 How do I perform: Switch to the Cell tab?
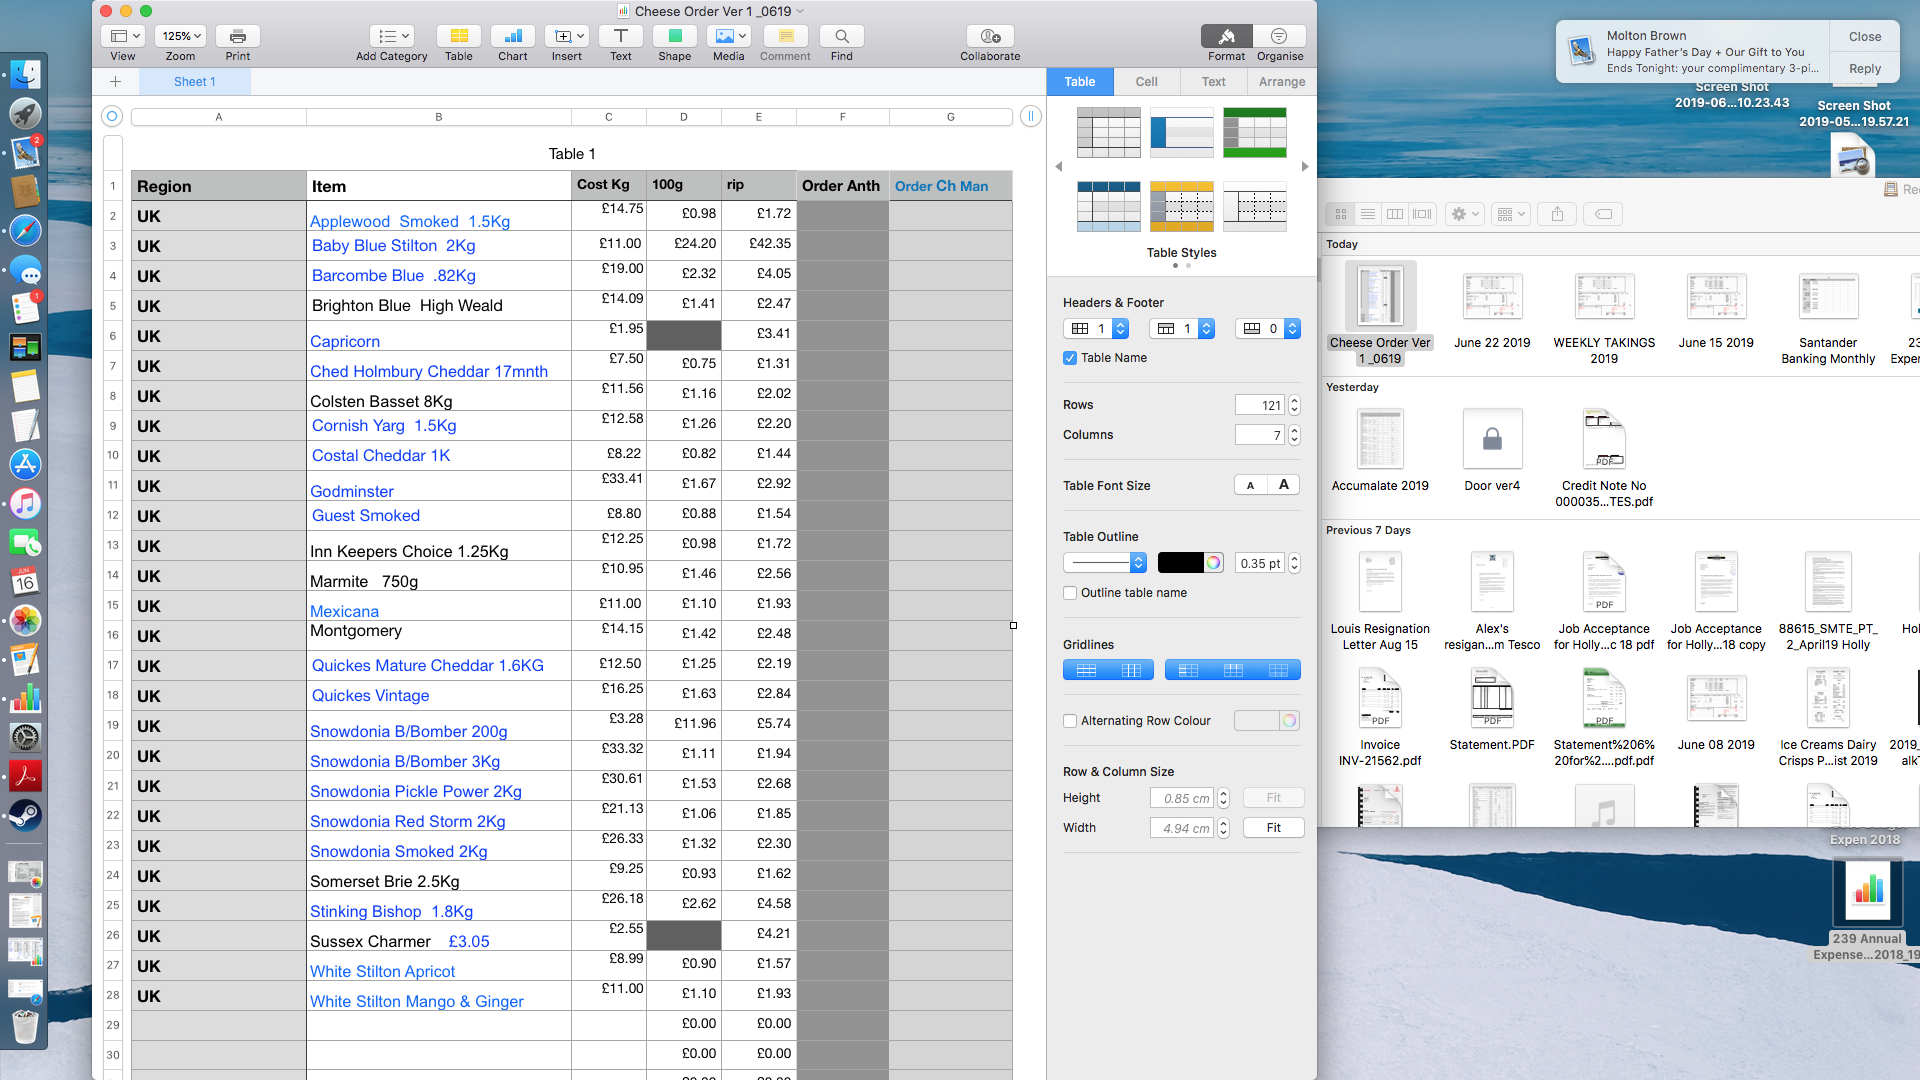[x=1146, y=82]
